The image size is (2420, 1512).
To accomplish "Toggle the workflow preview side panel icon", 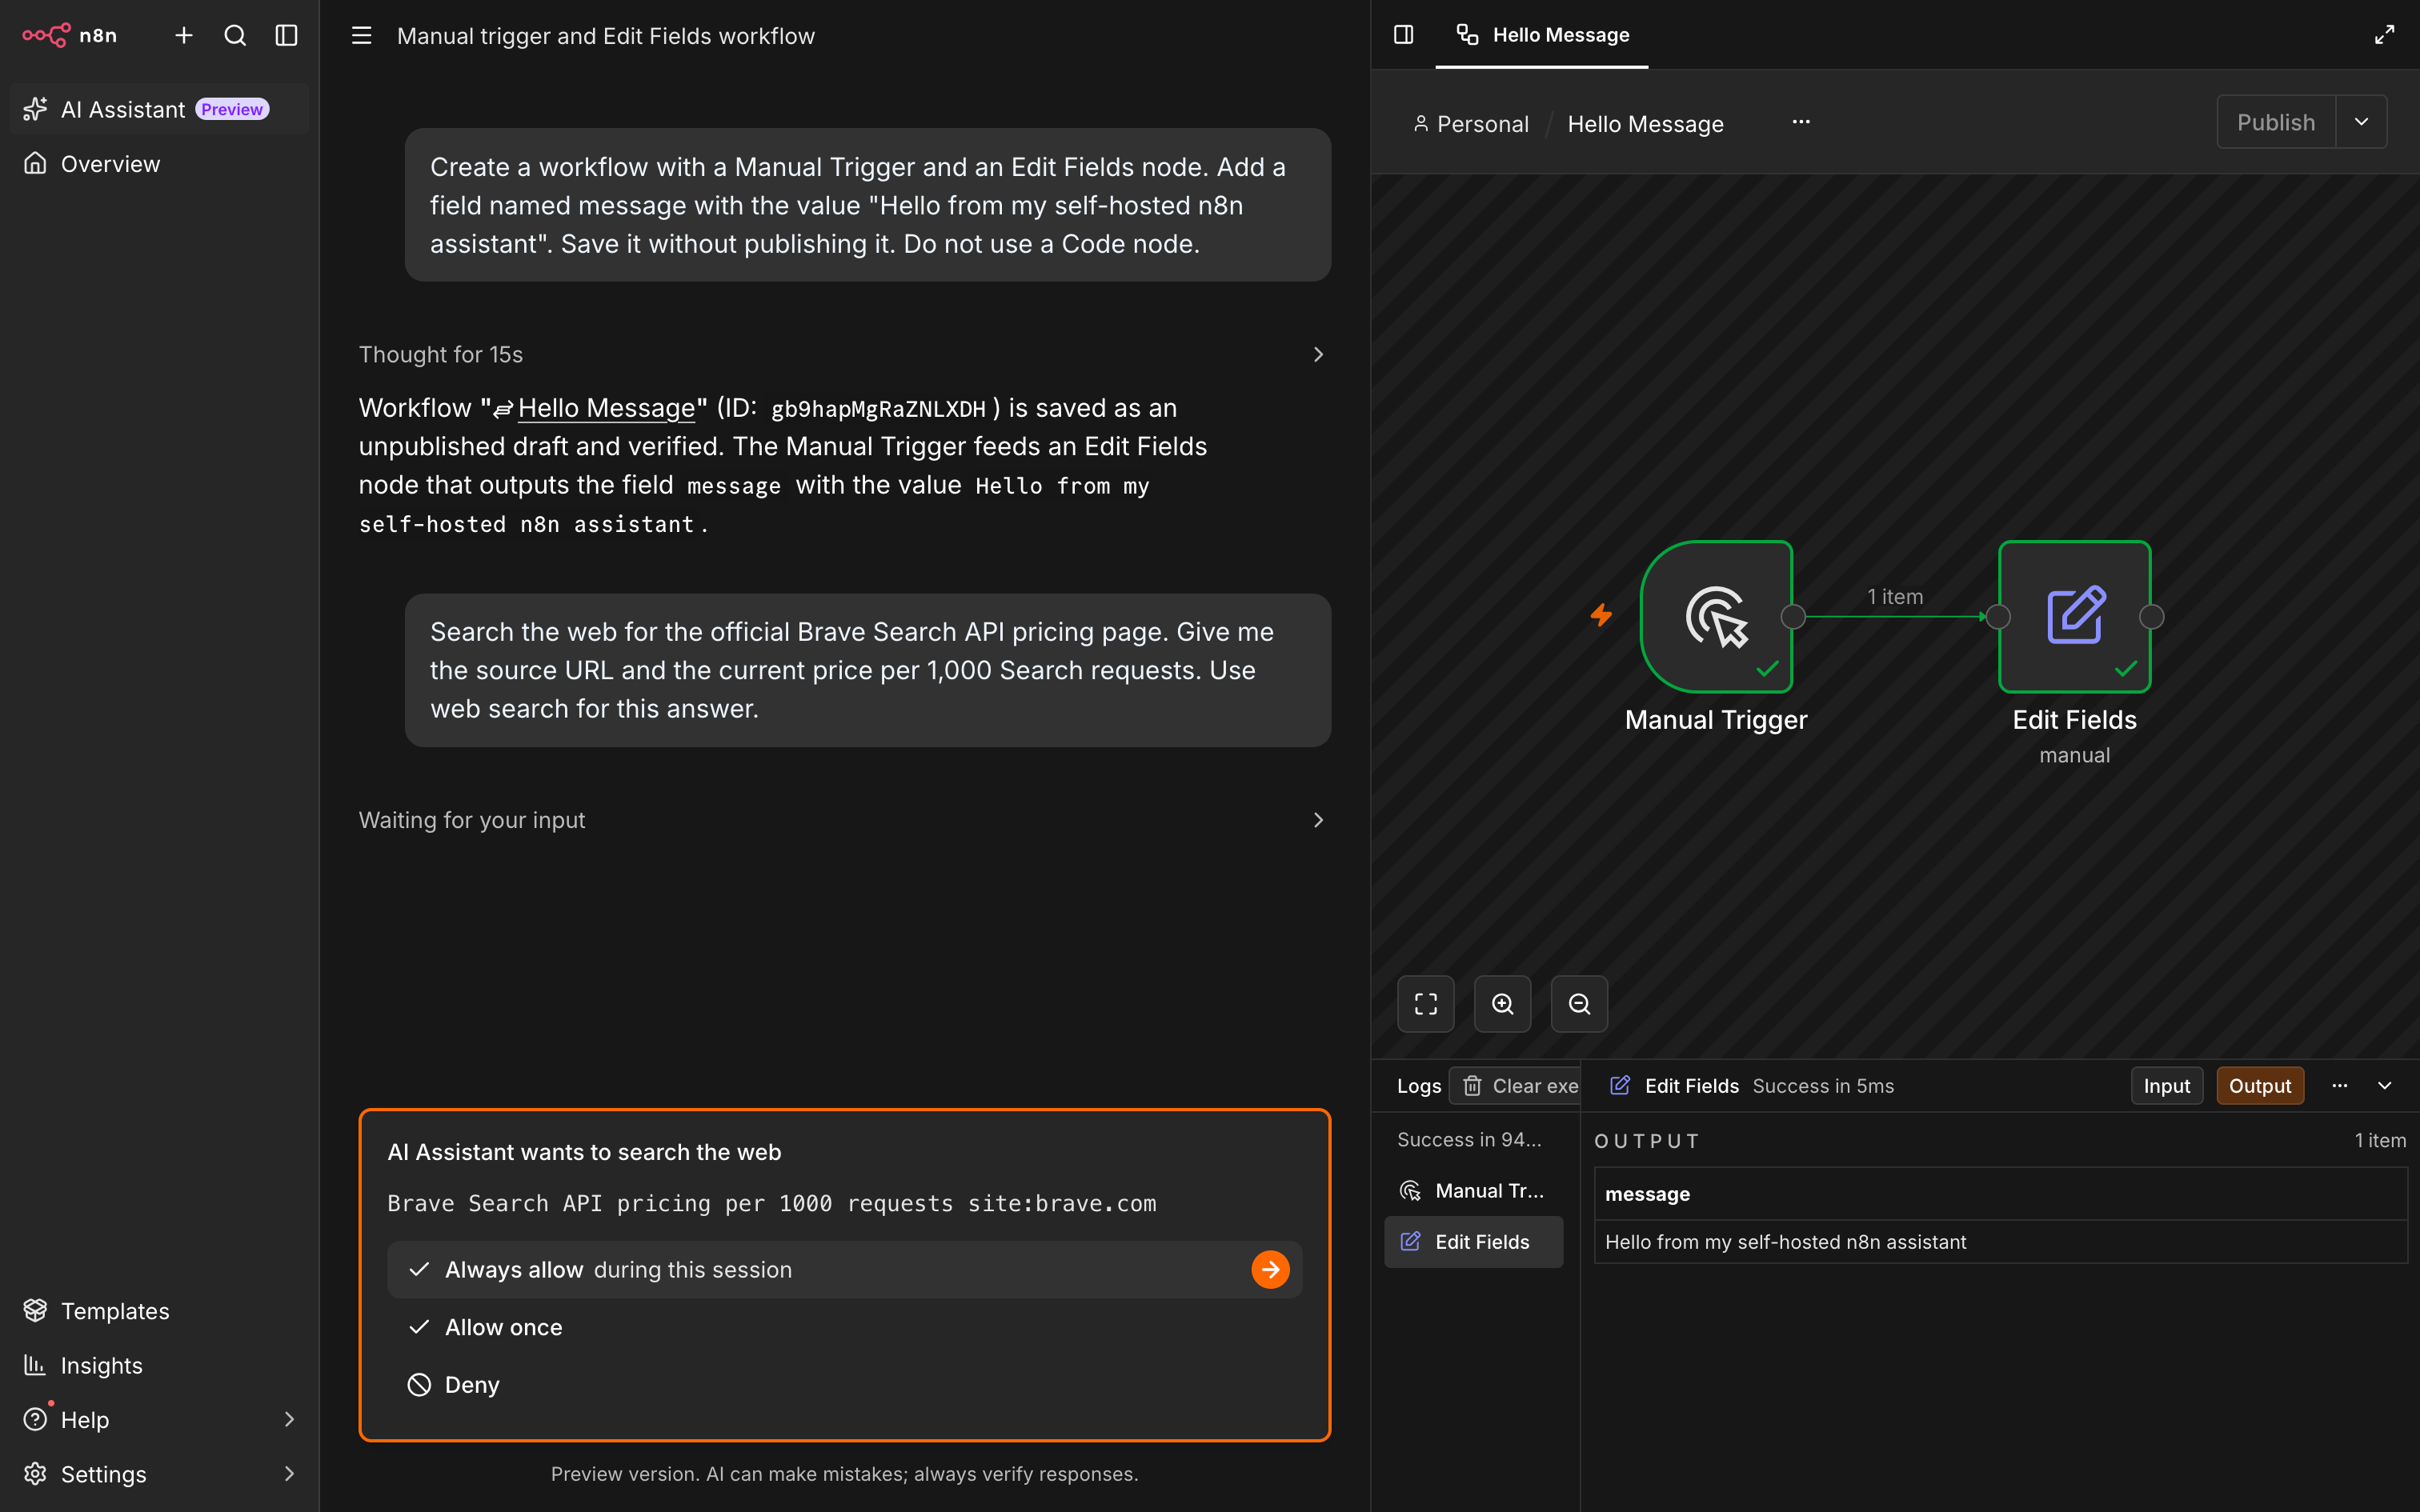I will click(1404, 35).
